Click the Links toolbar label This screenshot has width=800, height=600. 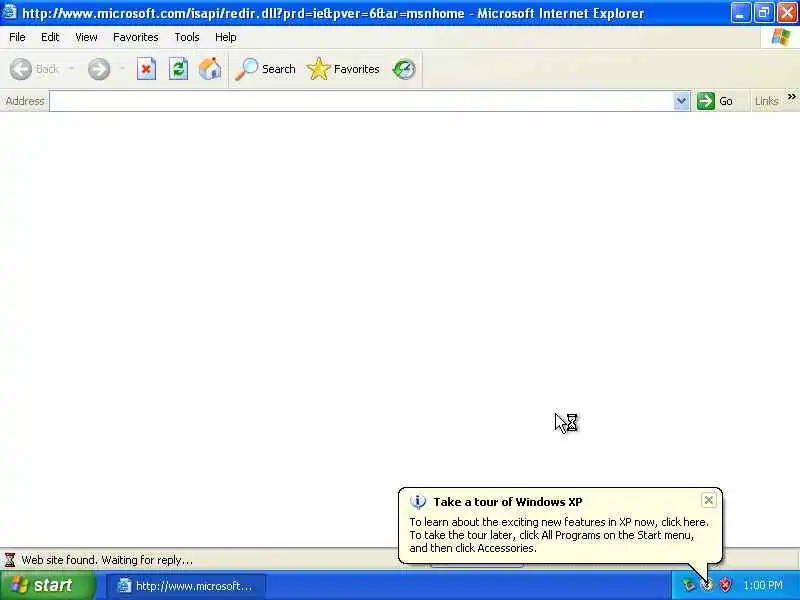click(766, 101)
